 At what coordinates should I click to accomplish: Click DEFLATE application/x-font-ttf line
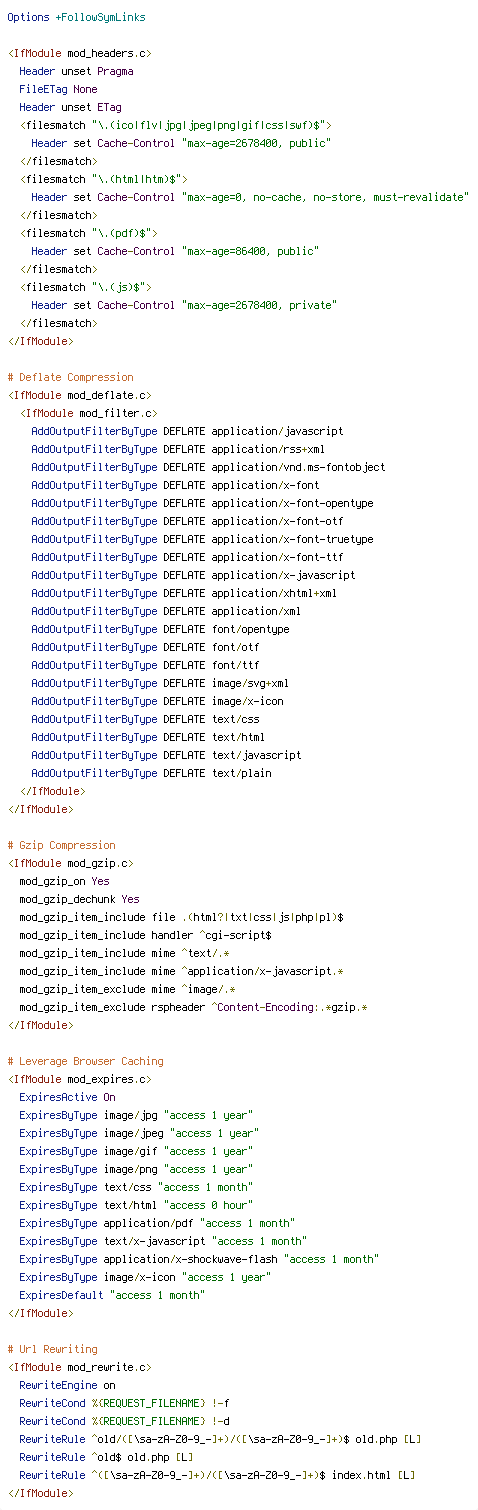pos(187,558)
